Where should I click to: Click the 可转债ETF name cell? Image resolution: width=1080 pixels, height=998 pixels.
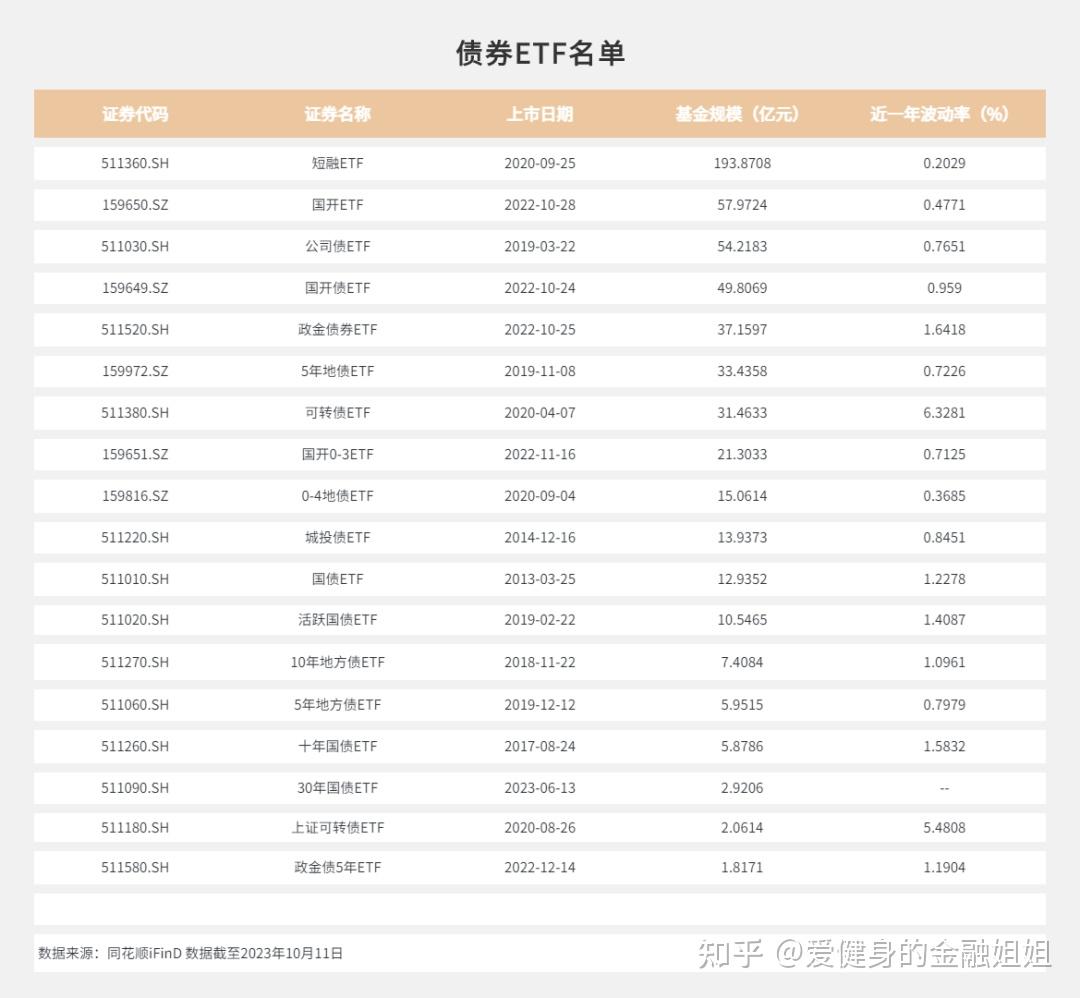tap(338, 413)
